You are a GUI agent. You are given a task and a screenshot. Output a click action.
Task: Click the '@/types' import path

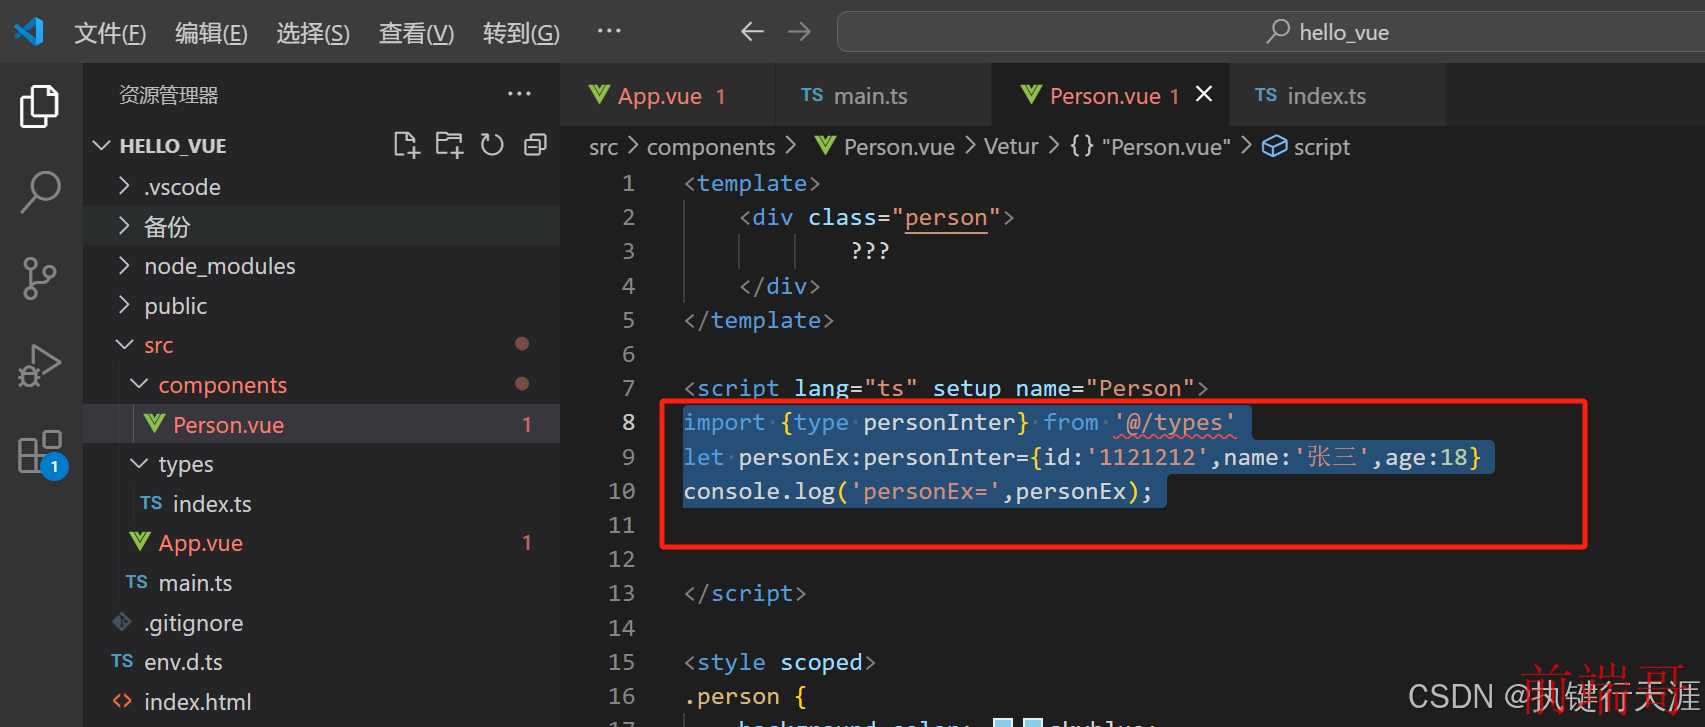(x=1175, y=423)
